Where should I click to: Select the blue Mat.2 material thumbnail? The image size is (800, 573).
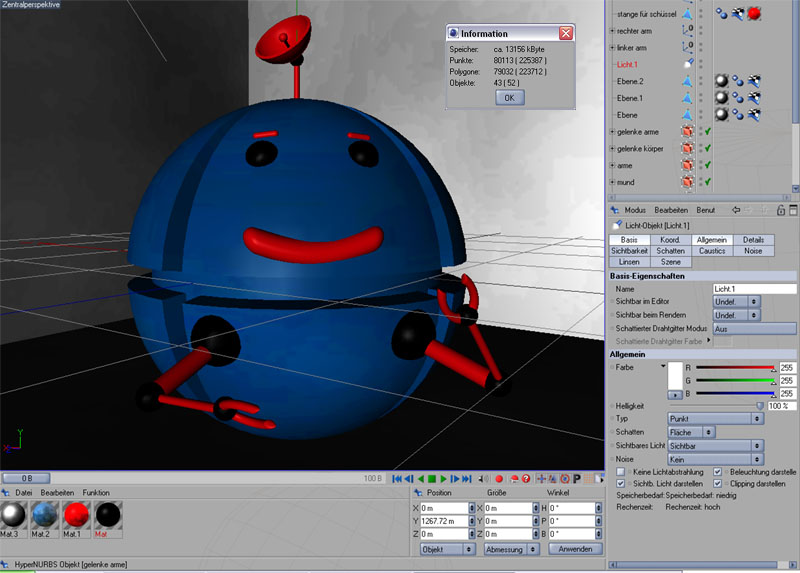pos(43,515)
